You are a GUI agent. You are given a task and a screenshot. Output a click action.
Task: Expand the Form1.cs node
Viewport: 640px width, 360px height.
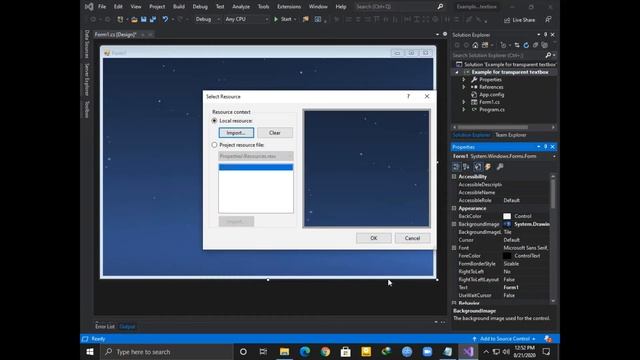click(x=464, y=102)
